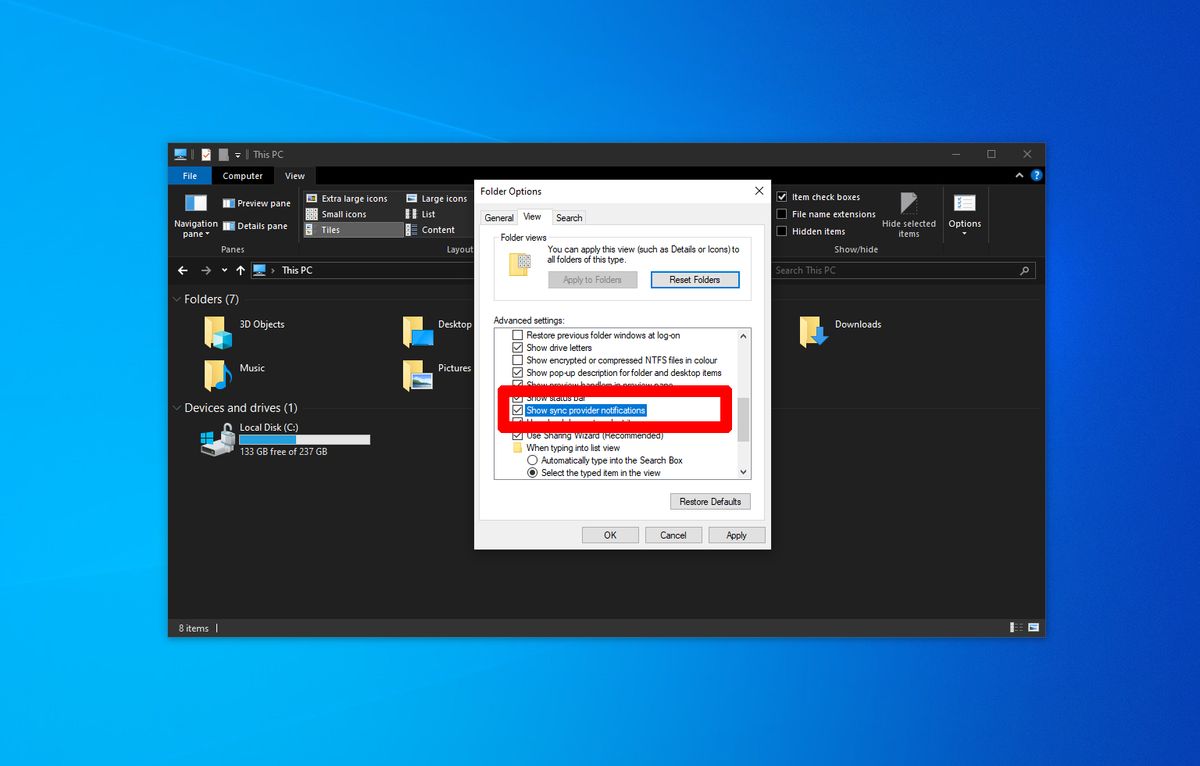Click Restore Defaults button

pos(710,502)
